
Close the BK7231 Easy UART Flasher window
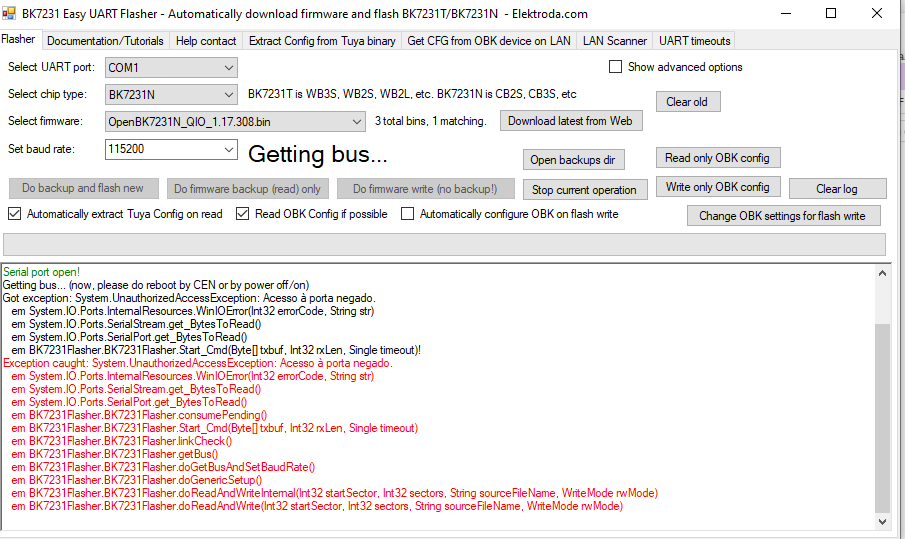pos(876,13)
